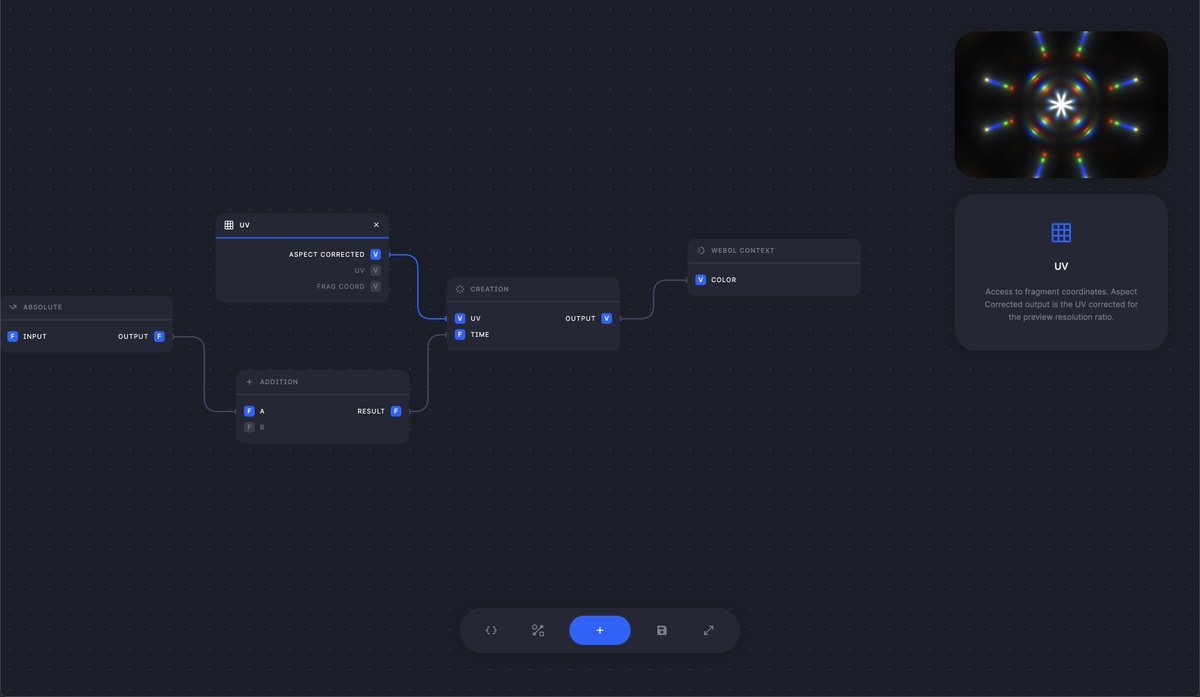The width and height of the screenshot is (1200, 697).
Task: Click the Frag Coord output port
Action: click(x=376, y=286)
